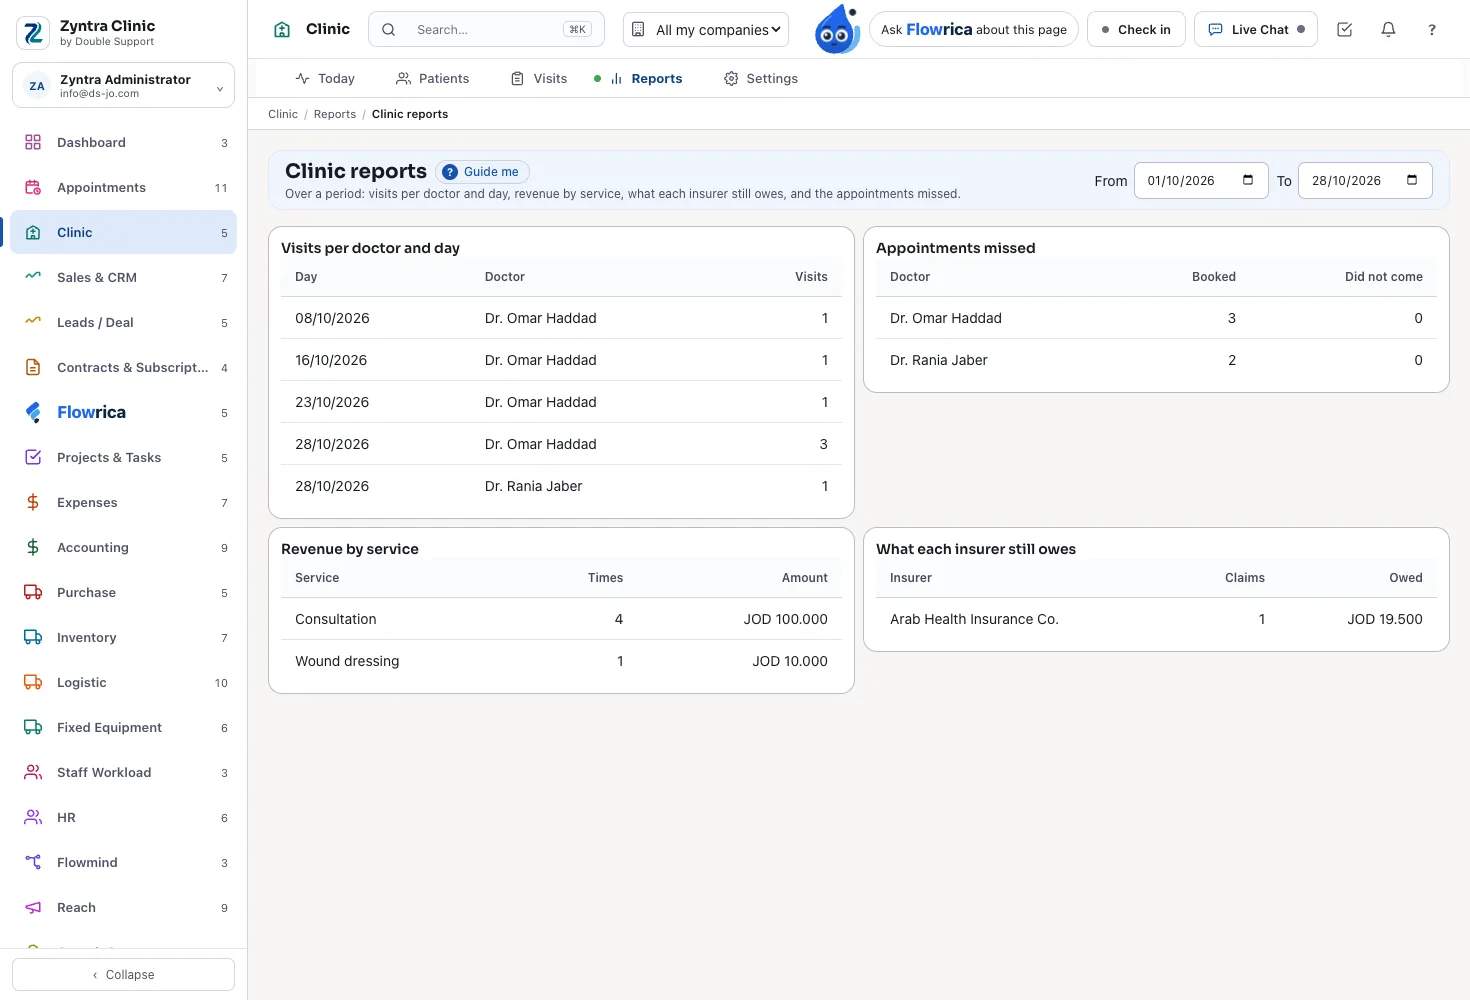This screenshot has width=1470, height=1000.
Task: Open the From date calendar picker
Action: coord(1248,181)
